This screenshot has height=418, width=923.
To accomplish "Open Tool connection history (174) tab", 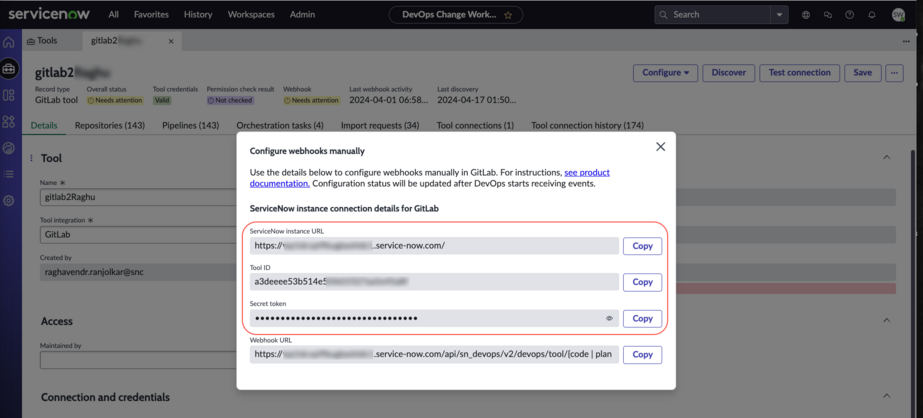I will 587,125.
